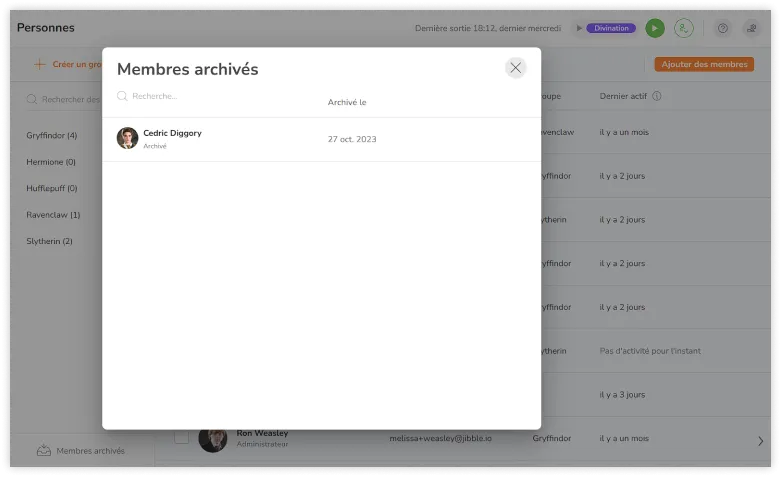Click the green activity tracking icon
Screen dimensions: 781x477
684,28
